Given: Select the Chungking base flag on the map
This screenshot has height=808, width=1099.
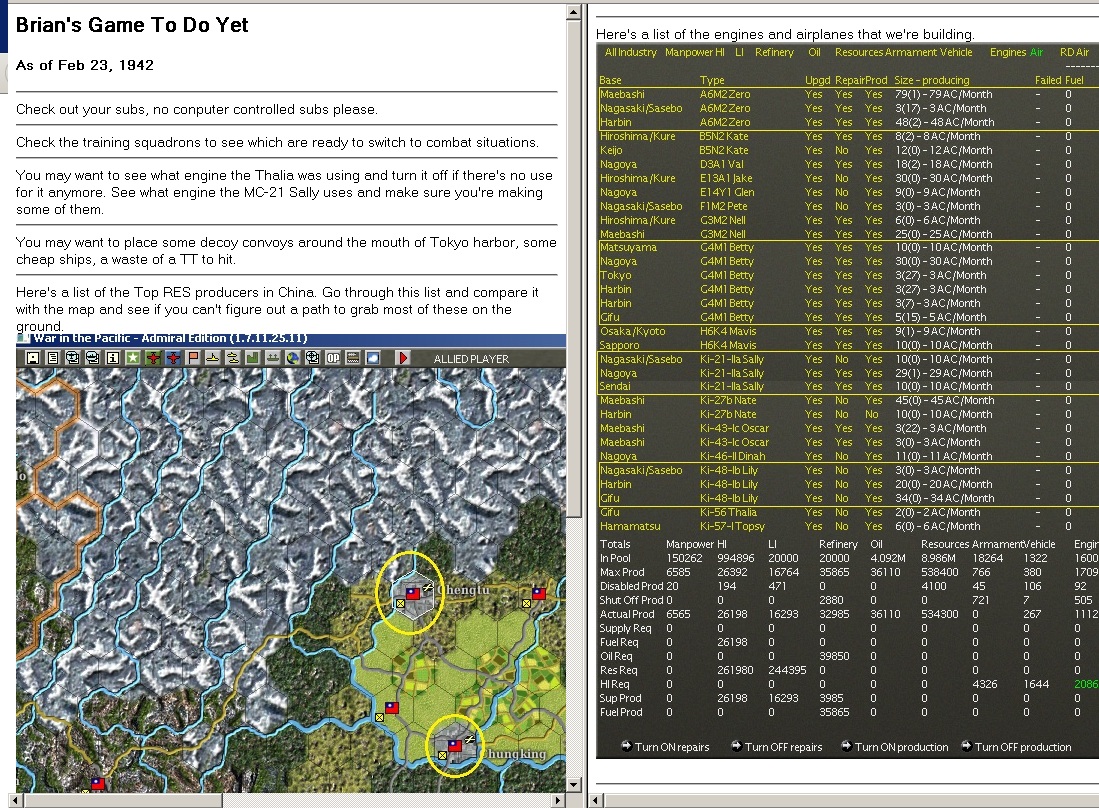Looking at the screenshot, I should 455,746.
